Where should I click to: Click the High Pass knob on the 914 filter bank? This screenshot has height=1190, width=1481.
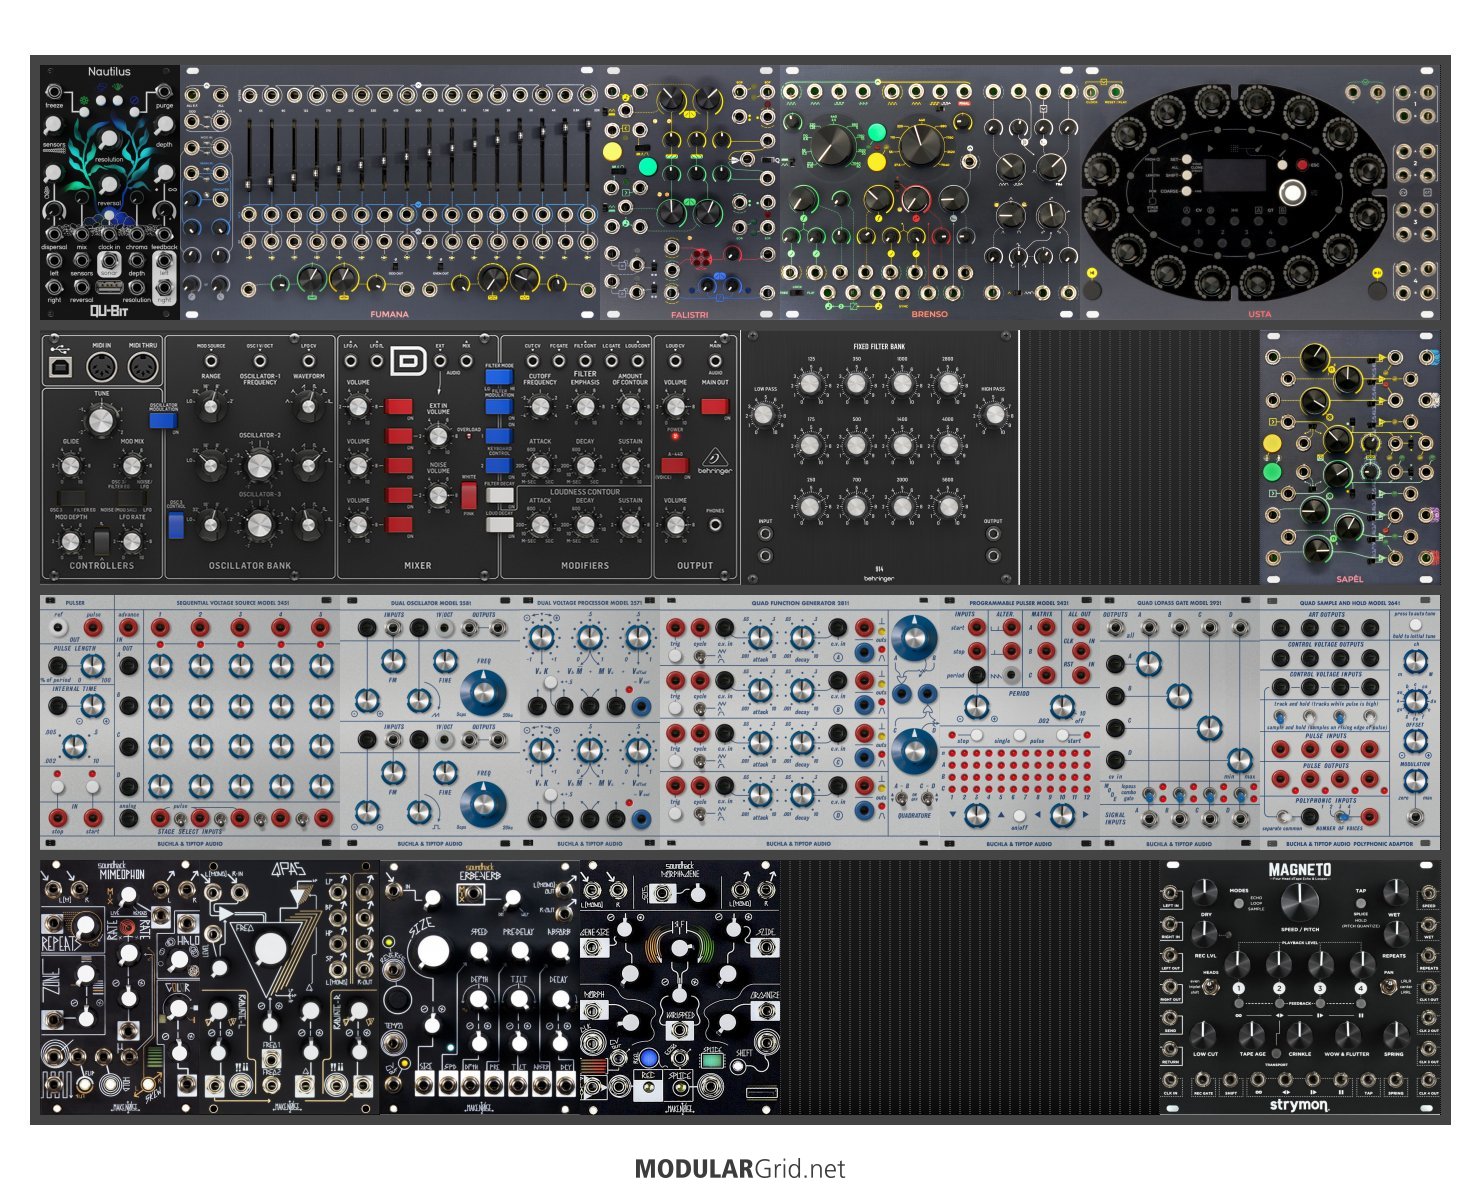click(x=993, y=414)
